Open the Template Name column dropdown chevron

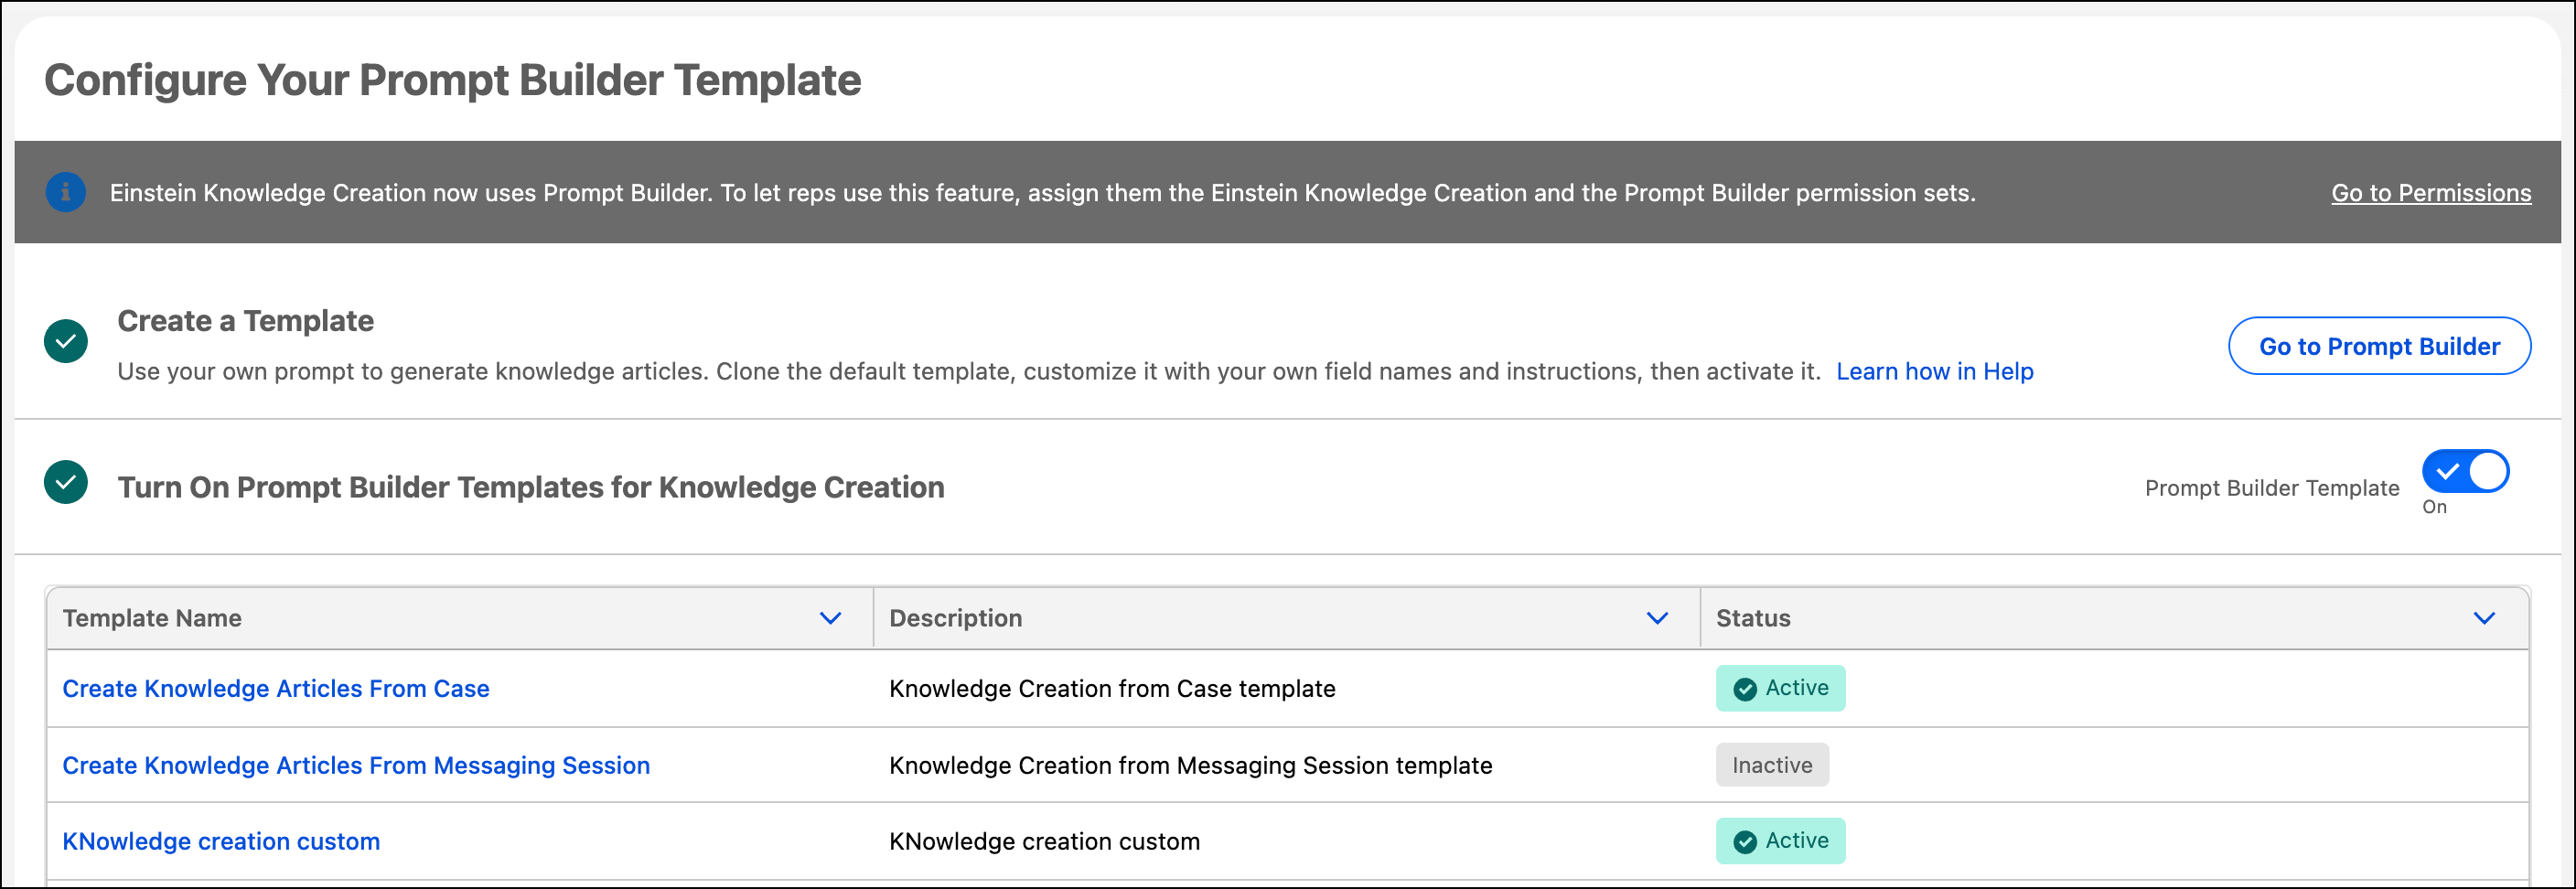(830, 618)
